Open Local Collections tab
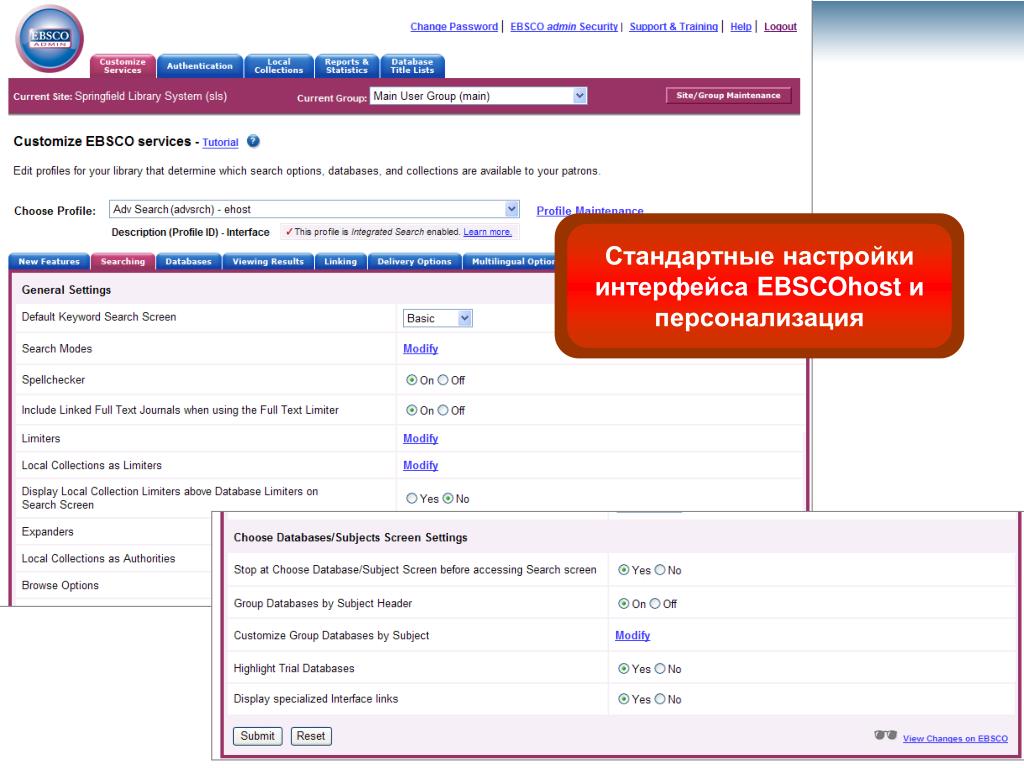This screenshot has width=1024, height=768. pos(279,66)
